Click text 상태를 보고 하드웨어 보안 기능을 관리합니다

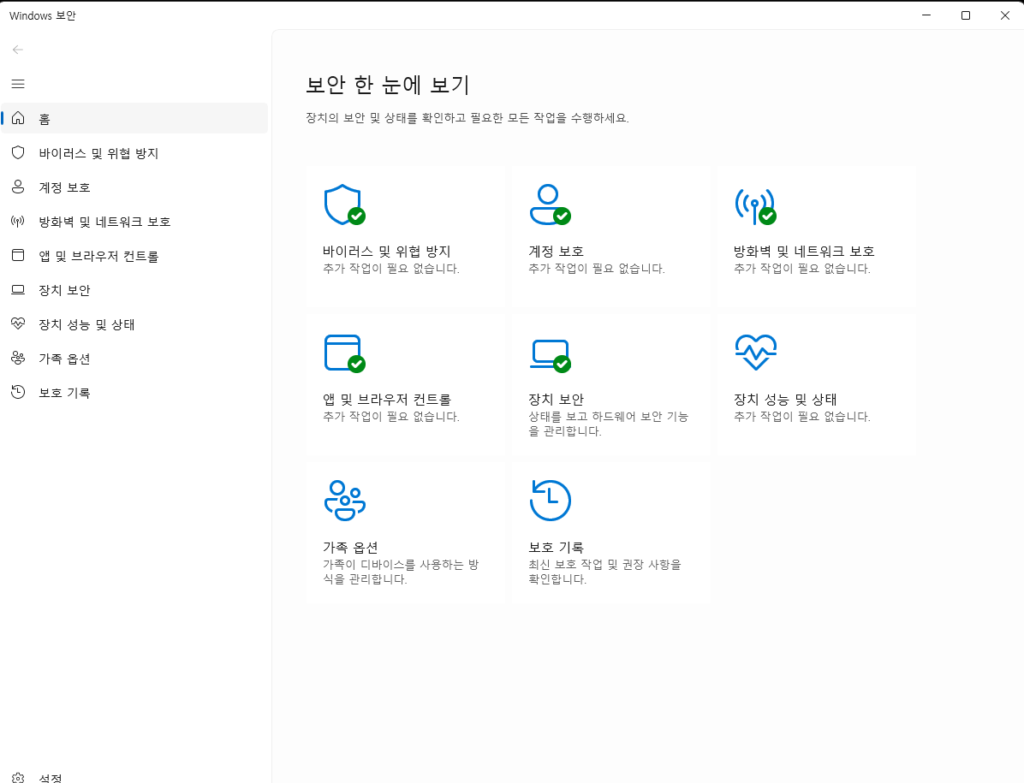(x=608, y=424)
